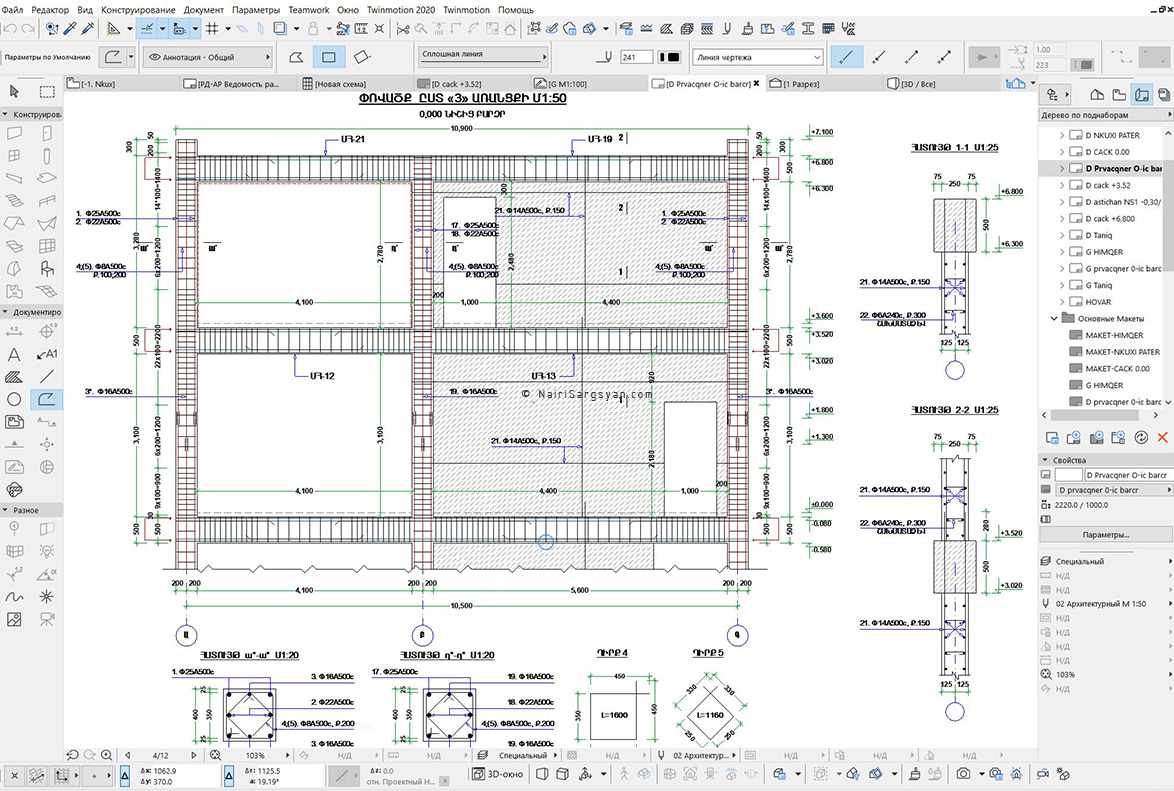Select line with end arrowhead option
The width and height of the screenshot is (1174, 791).
pyautogui.click(x=912, y=57)
